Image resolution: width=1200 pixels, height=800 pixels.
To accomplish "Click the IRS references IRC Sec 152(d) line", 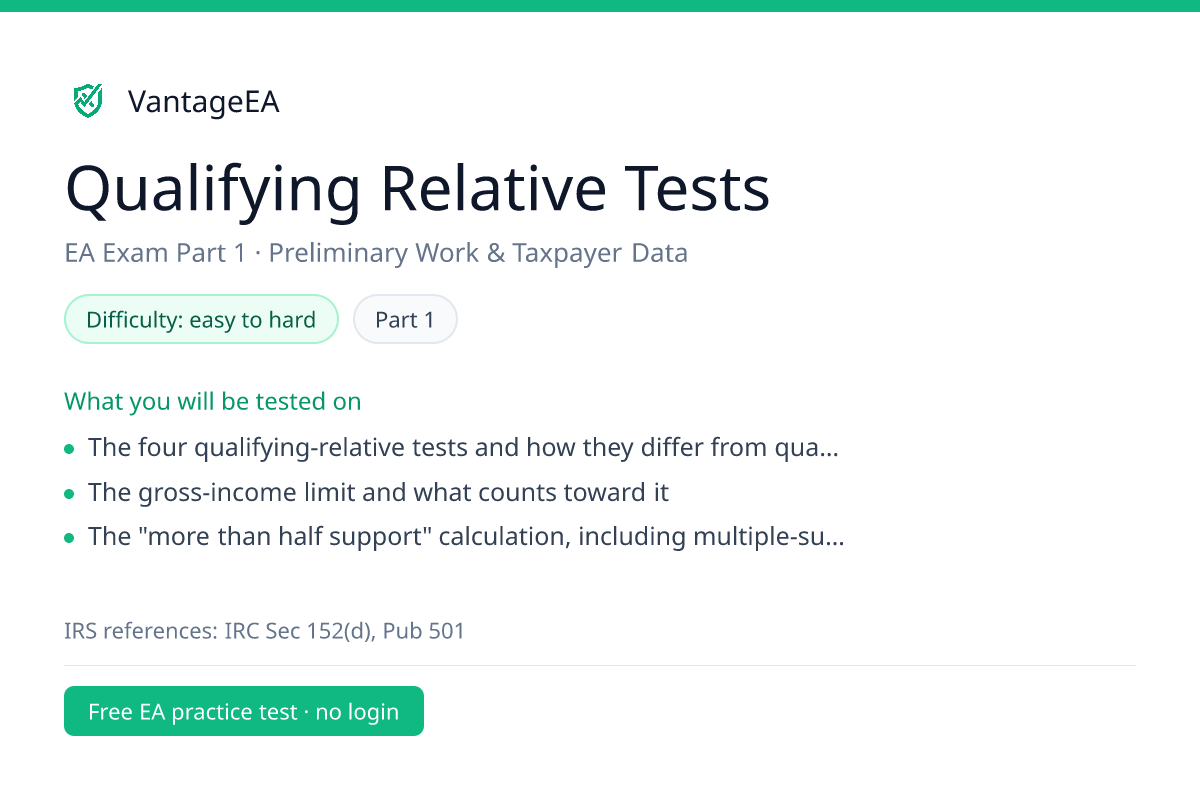I will point(265,632).
